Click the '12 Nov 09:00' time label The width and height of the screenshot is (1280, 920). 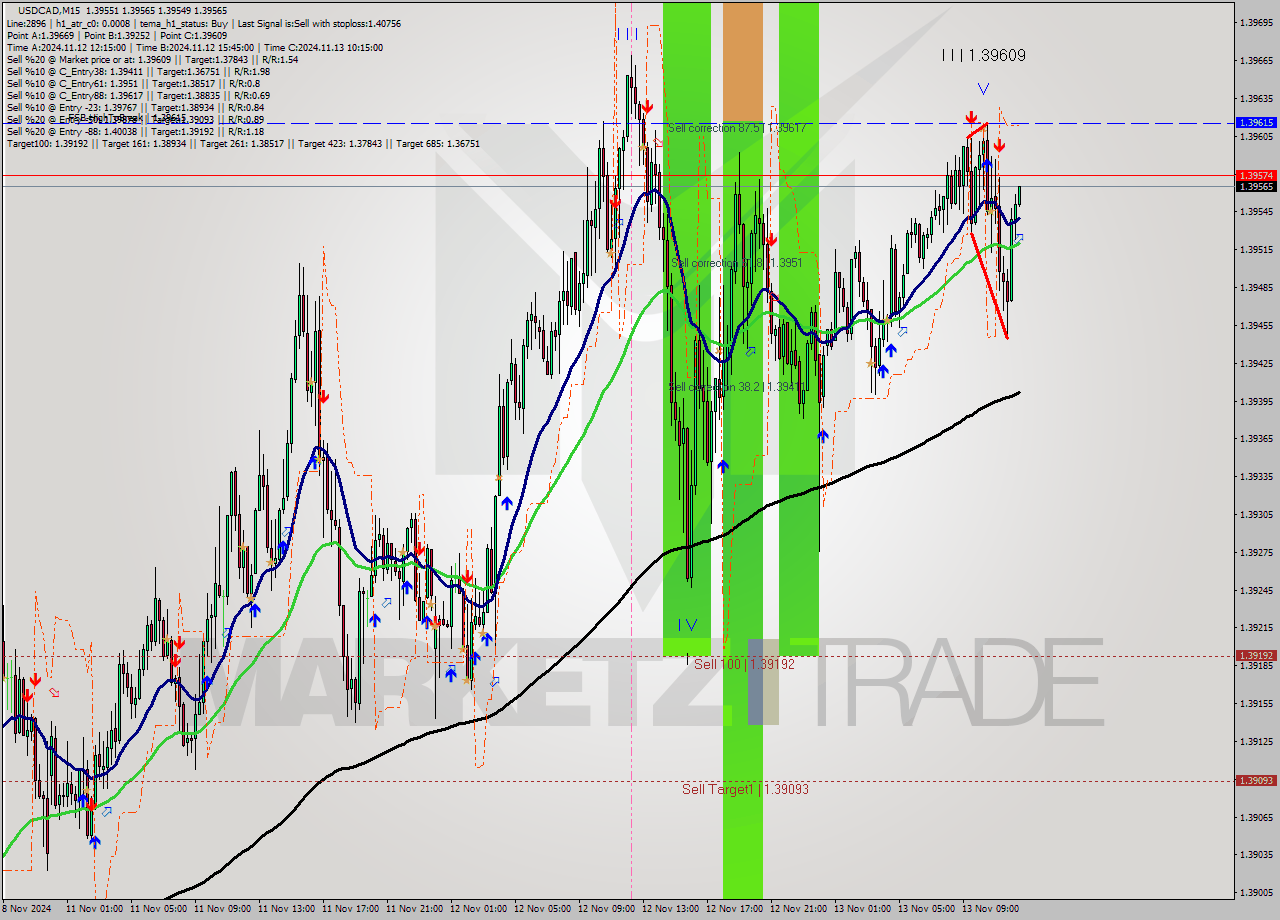click(x=606, y=909)
